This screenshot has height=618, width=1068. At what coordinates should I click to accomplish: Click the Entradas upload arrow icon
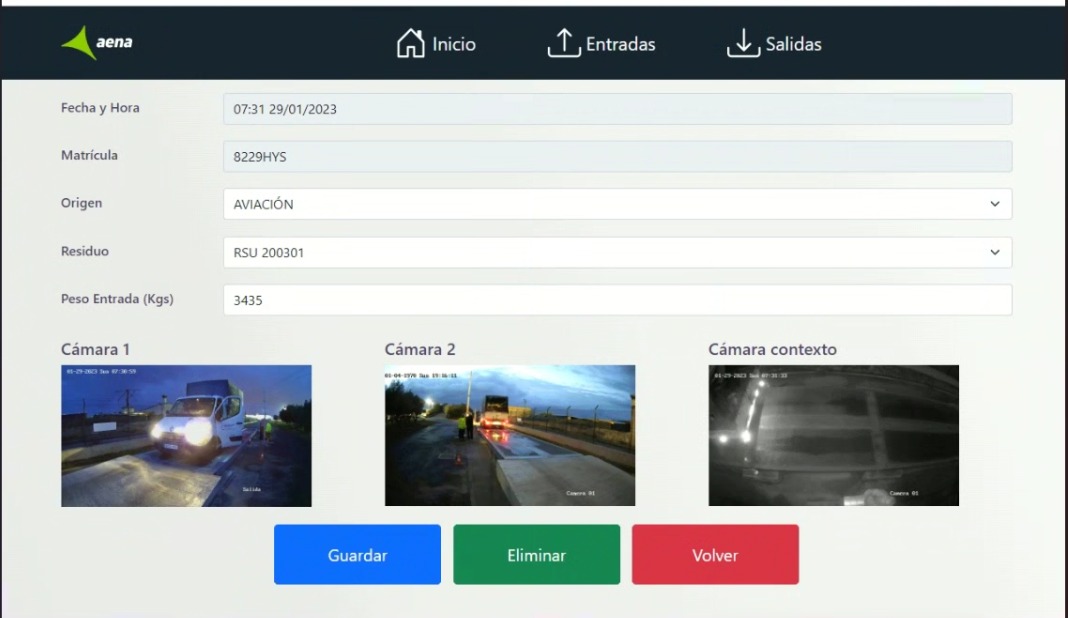click(x=563, y=42)
